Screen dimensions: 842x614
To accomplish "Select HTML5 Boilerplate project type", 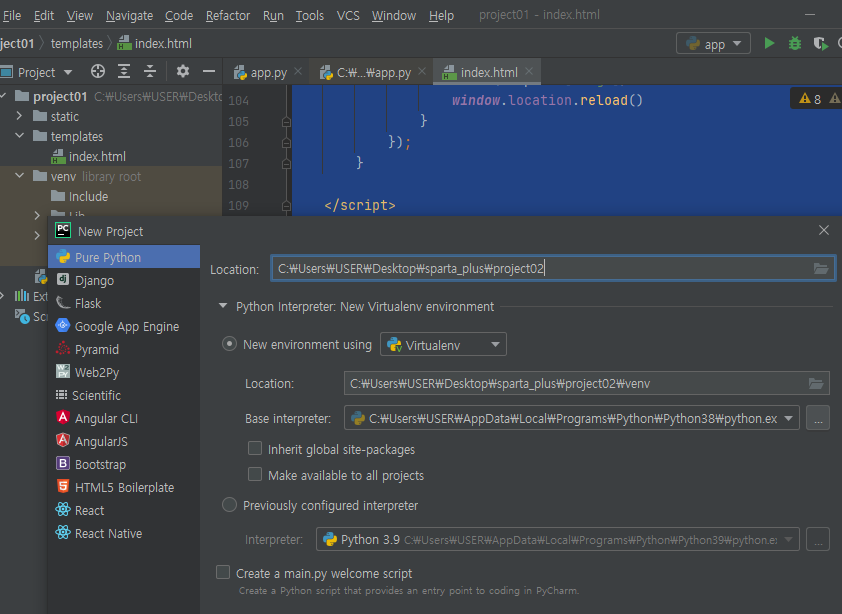I will tap(124, 488).
